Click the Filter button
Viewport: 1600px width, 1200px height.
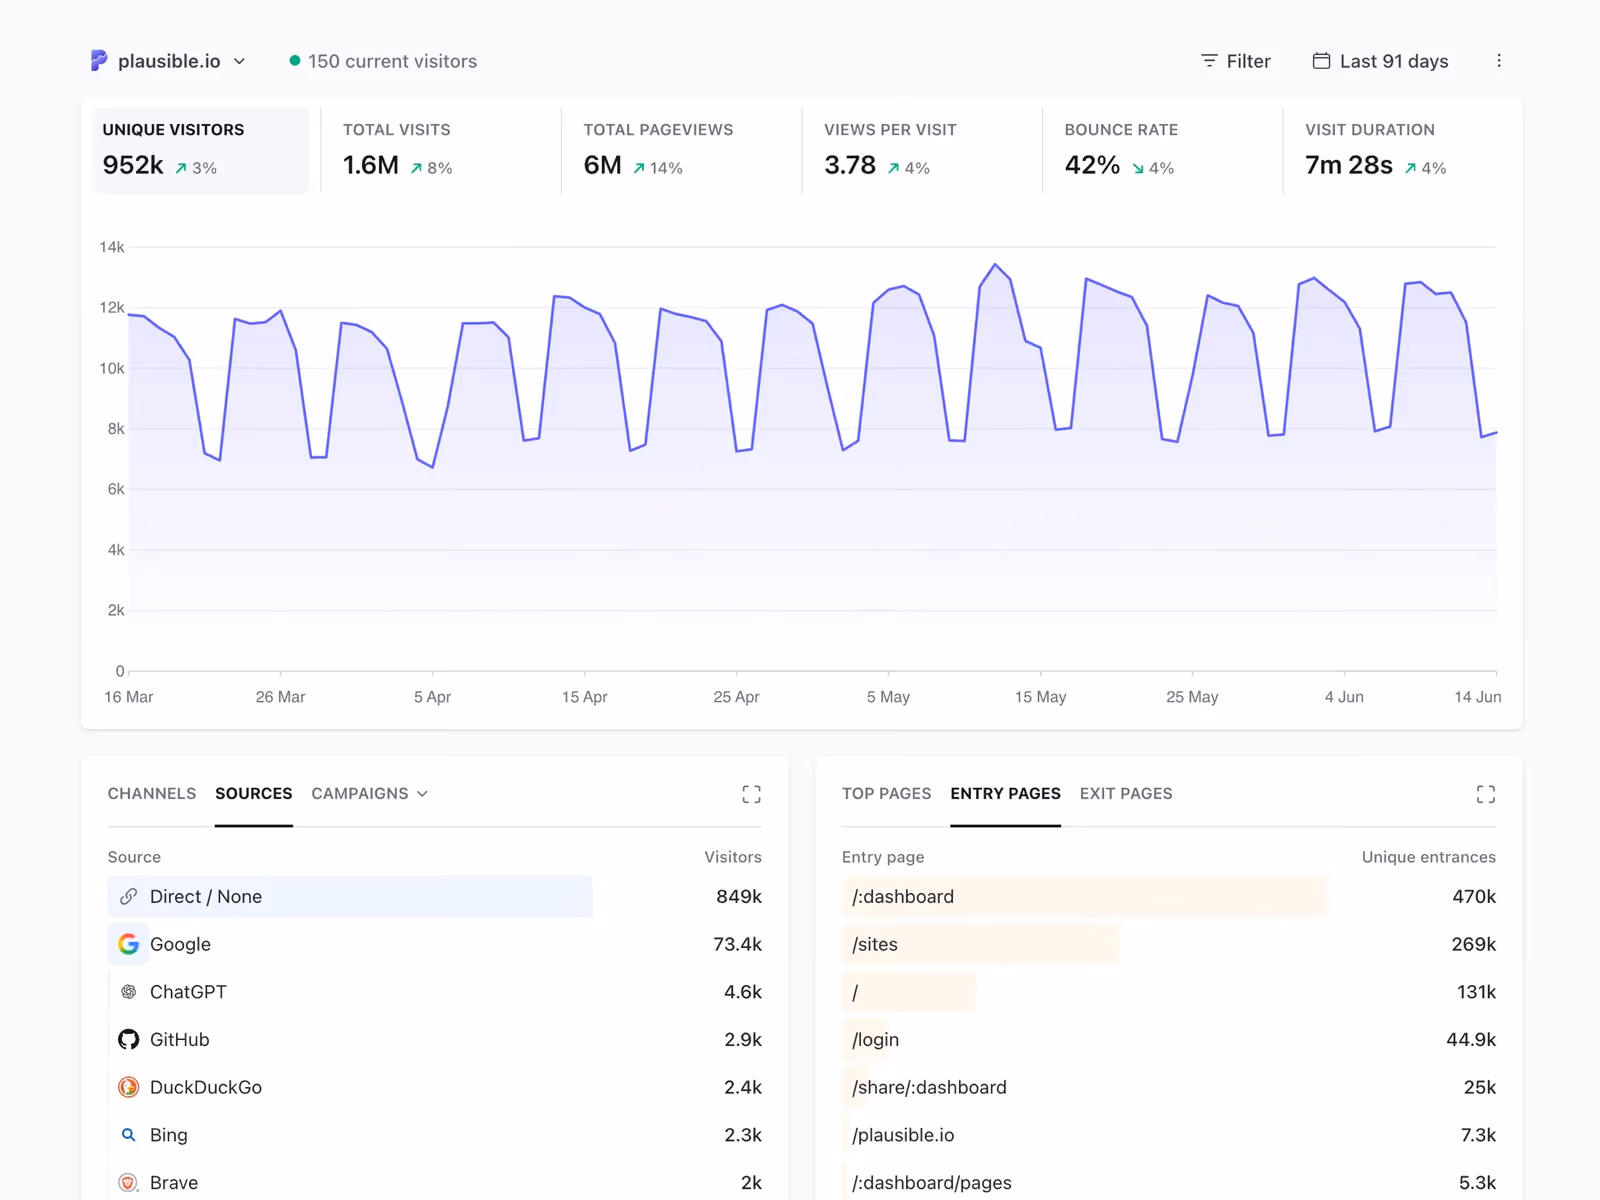click(1235, 61)
